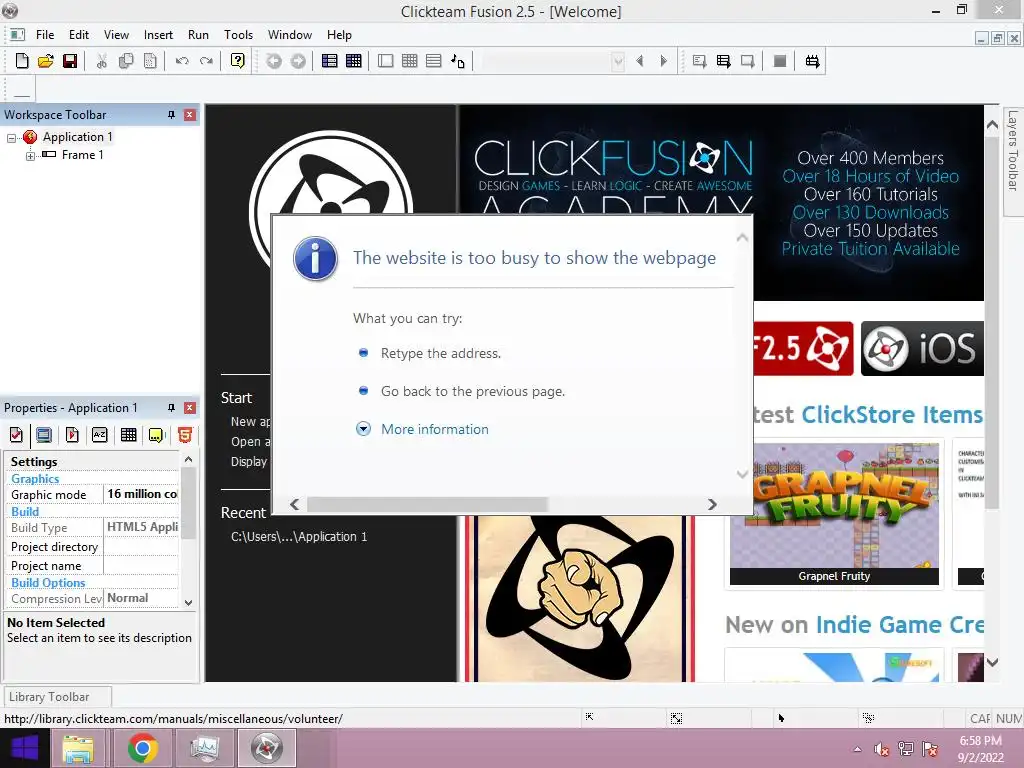Expand the Frame 1 tree node
The width and height of the screenshot is (1024, 768).
click(30, 156)
